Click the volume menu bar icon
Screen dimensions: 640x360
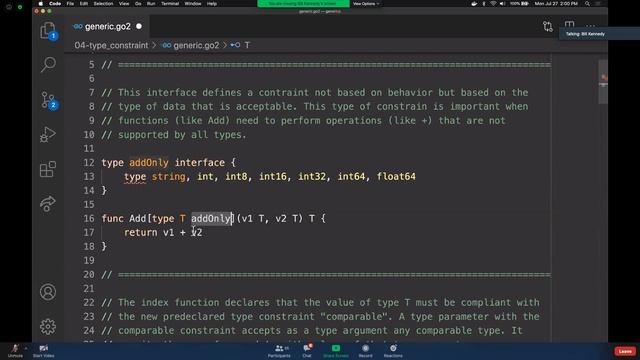click(502, 4)
